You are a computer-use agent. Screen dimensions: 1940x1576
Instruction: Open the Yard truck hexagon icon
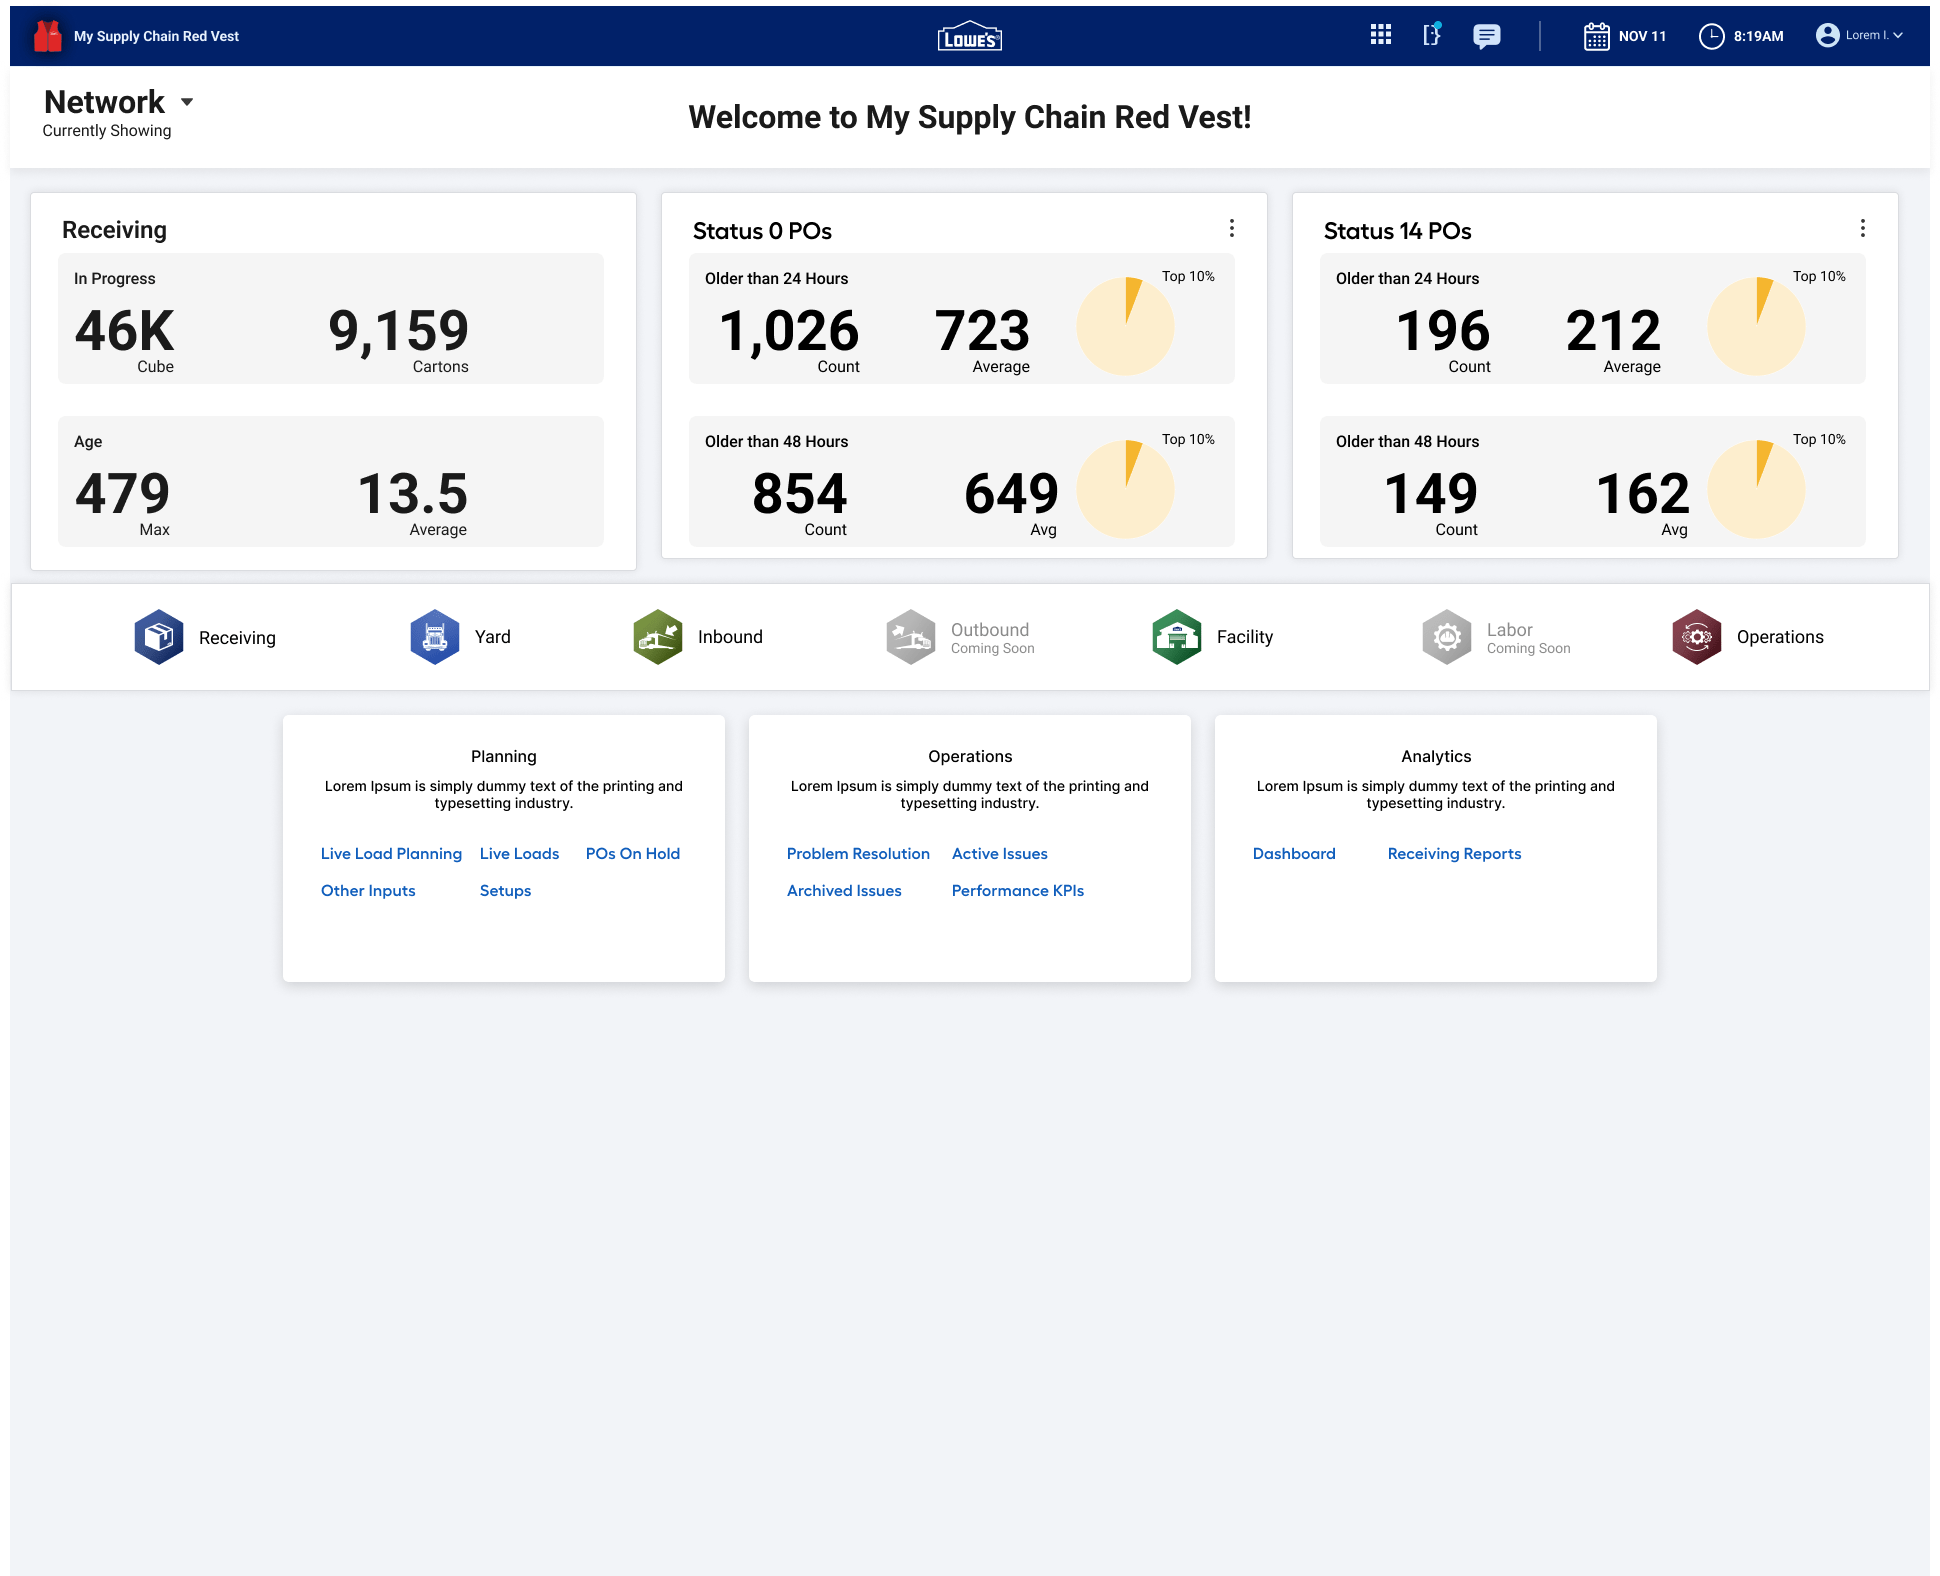tap(434, 637)
